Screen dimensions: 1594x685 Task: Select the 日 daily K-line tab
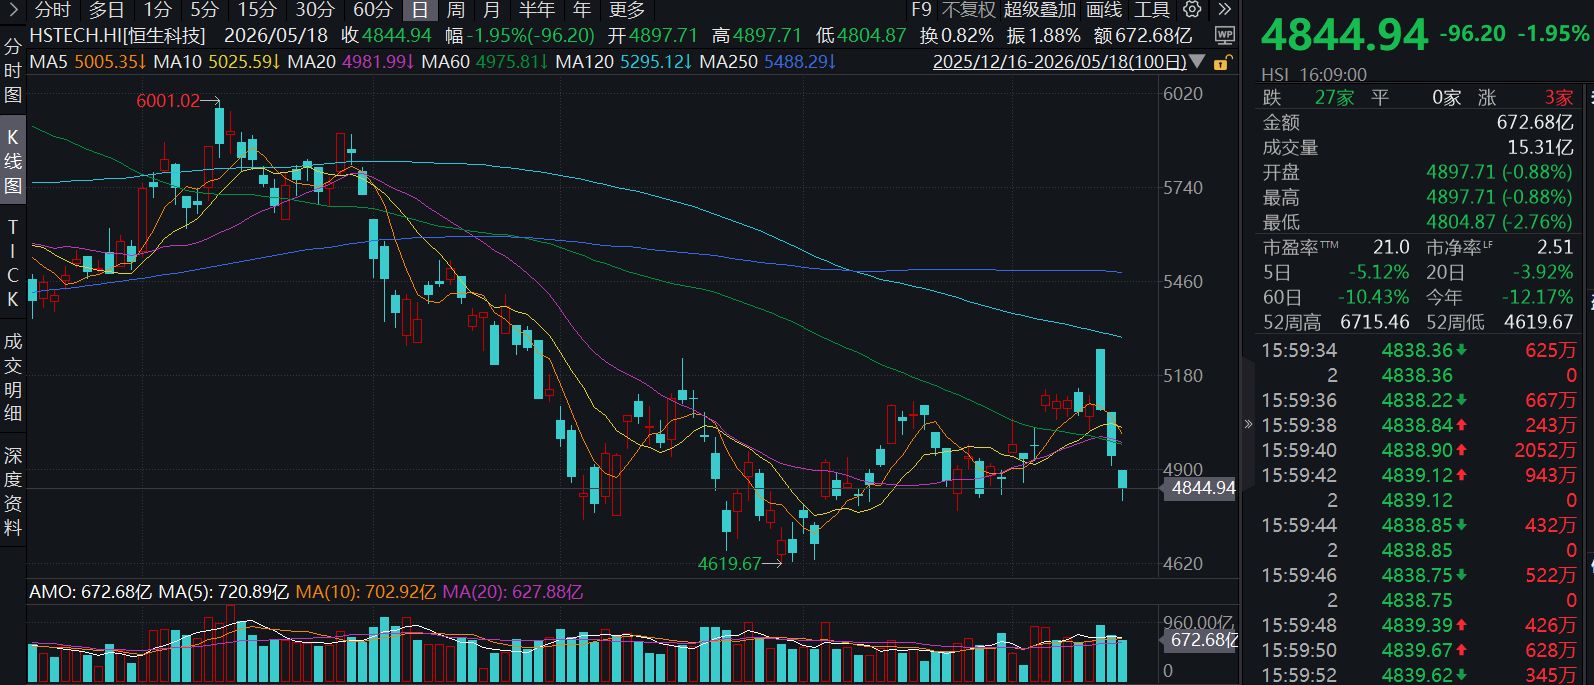click(420, 10)
